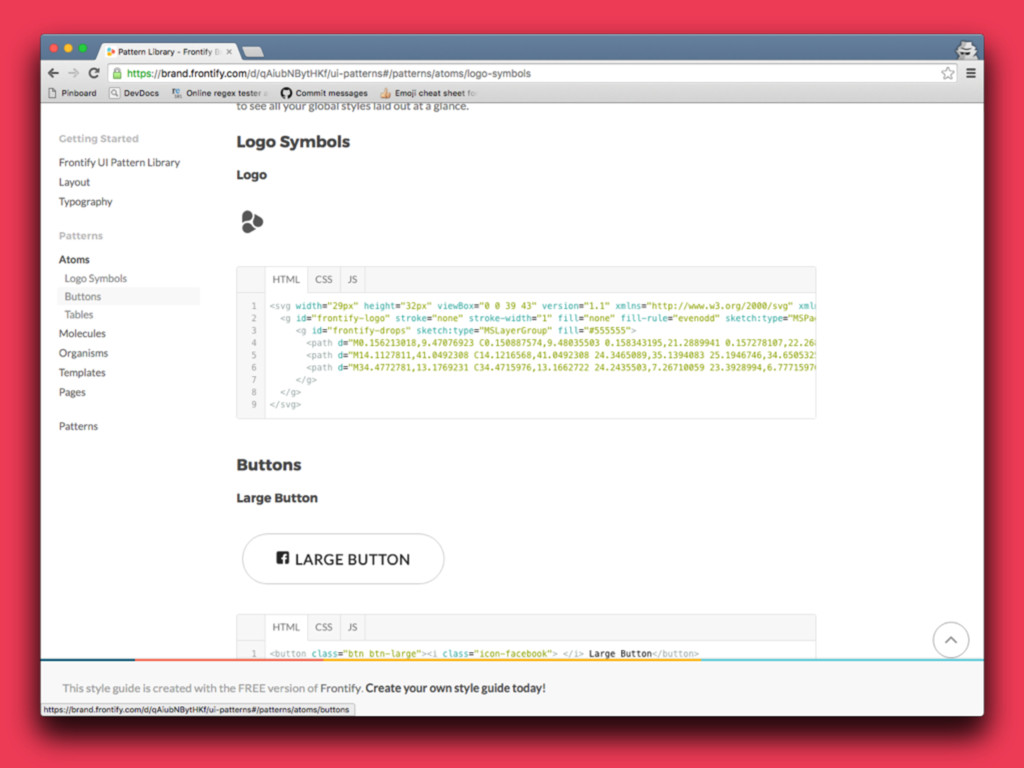Image resolution: width=1024 pixels, height=768 pixels.
Task: Open the Pinboard bookmark
Action: pyautogui.click(x=72, y=93)
